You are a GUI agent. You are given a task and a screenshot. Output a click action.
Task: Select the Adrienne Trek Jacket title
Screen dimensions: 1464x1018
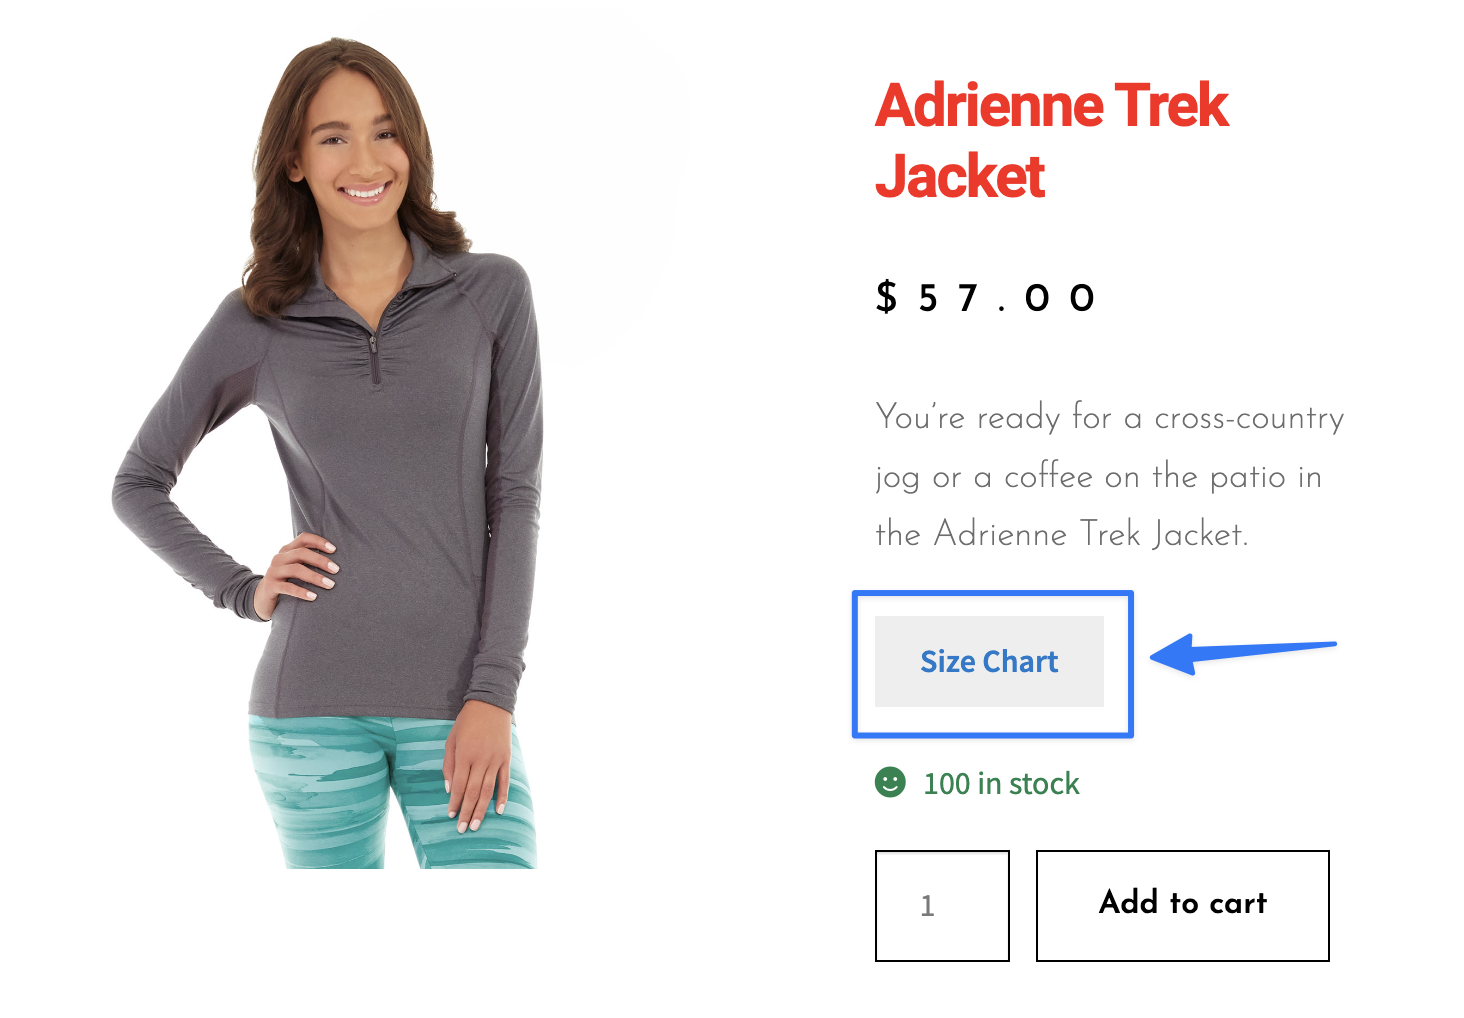(1052, 141)
